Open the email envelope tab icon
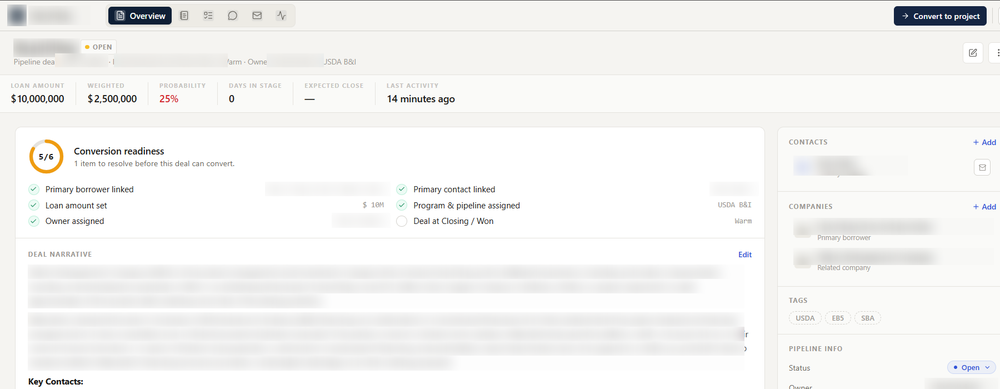Screen dimensions: 1000x389 257,16
